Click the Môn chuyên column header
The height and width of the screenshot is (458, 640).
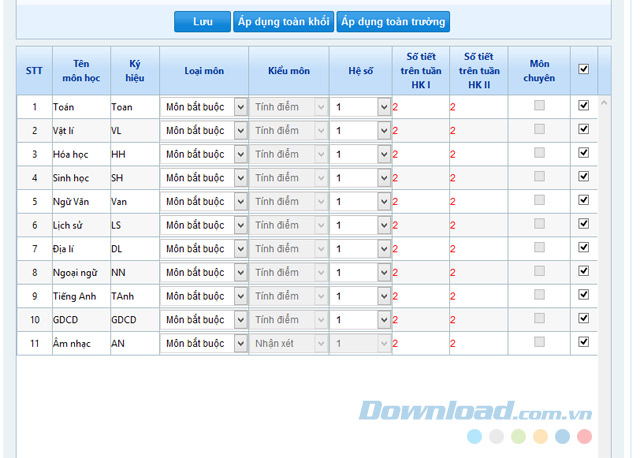coord(539,70)
